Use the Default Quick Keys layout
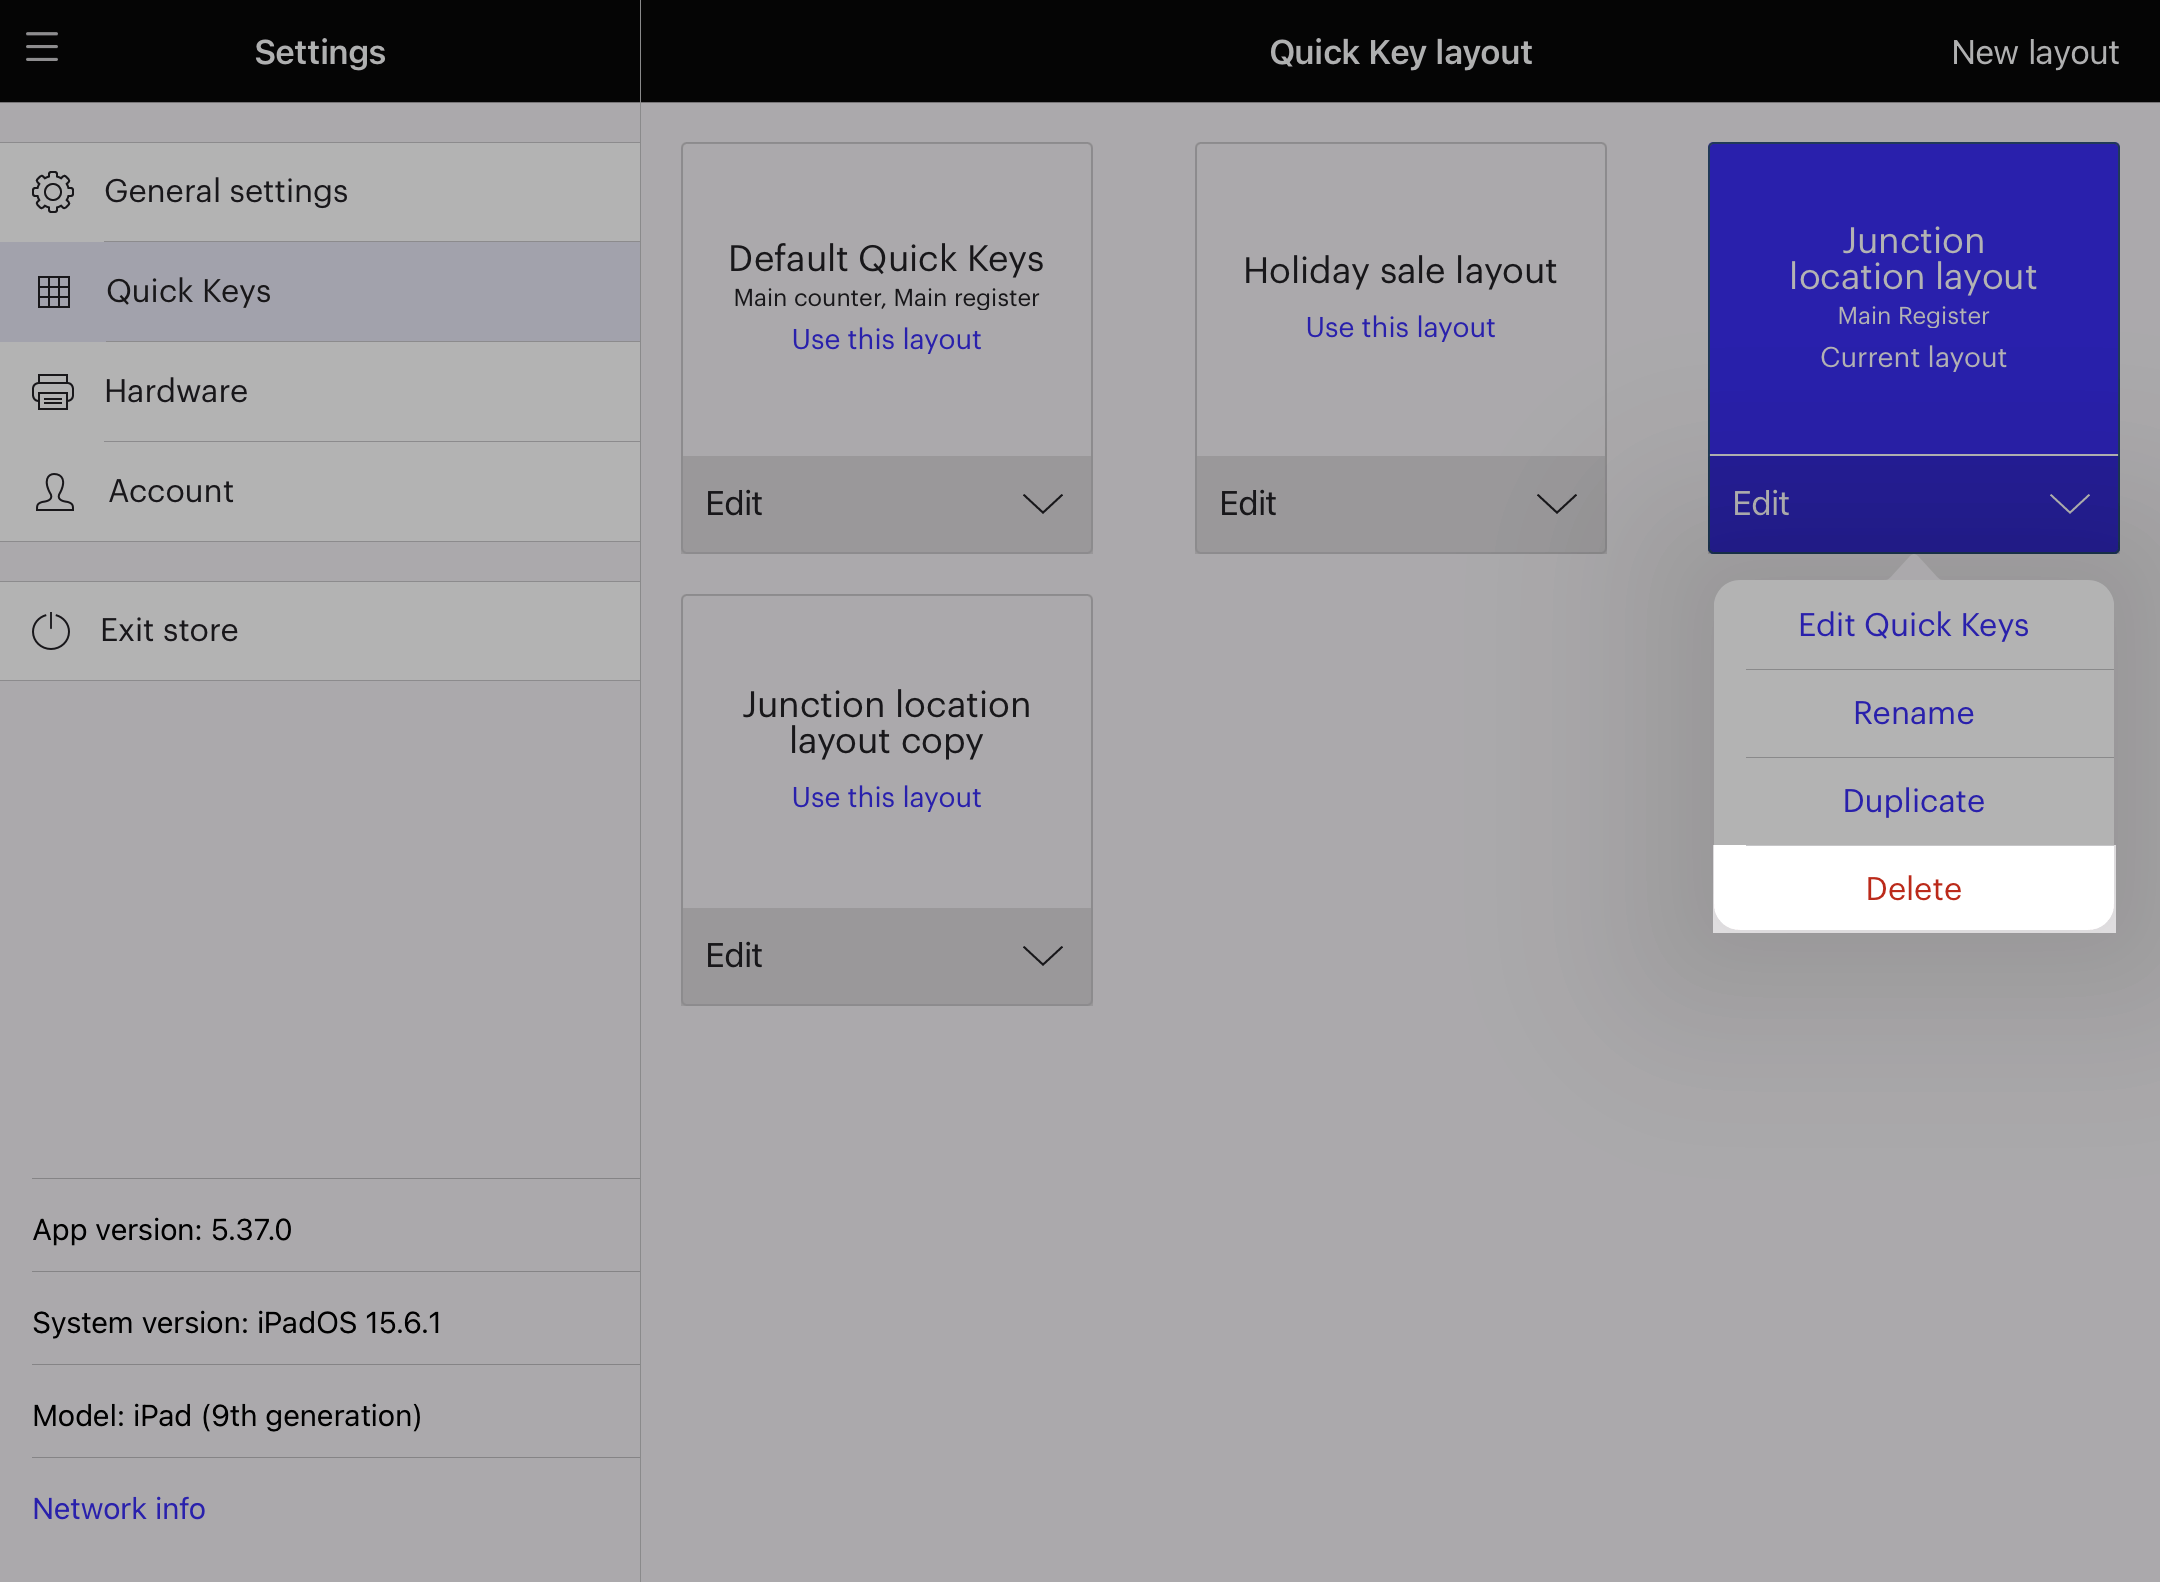Screen dimensions: 2160x1582 coord(886,340)
